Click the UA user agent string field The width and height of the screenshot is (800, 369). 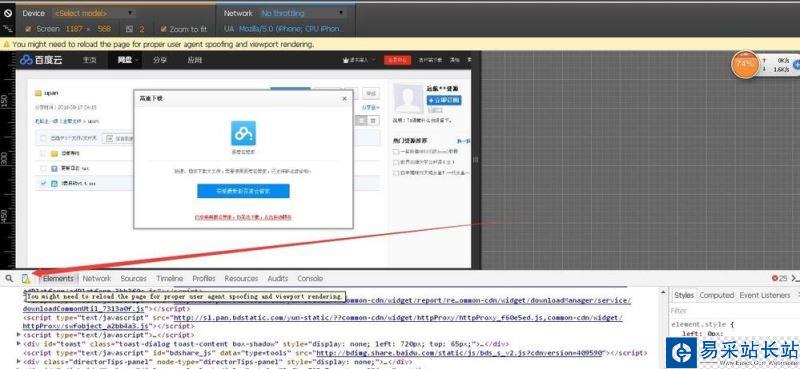pos(291,29)
